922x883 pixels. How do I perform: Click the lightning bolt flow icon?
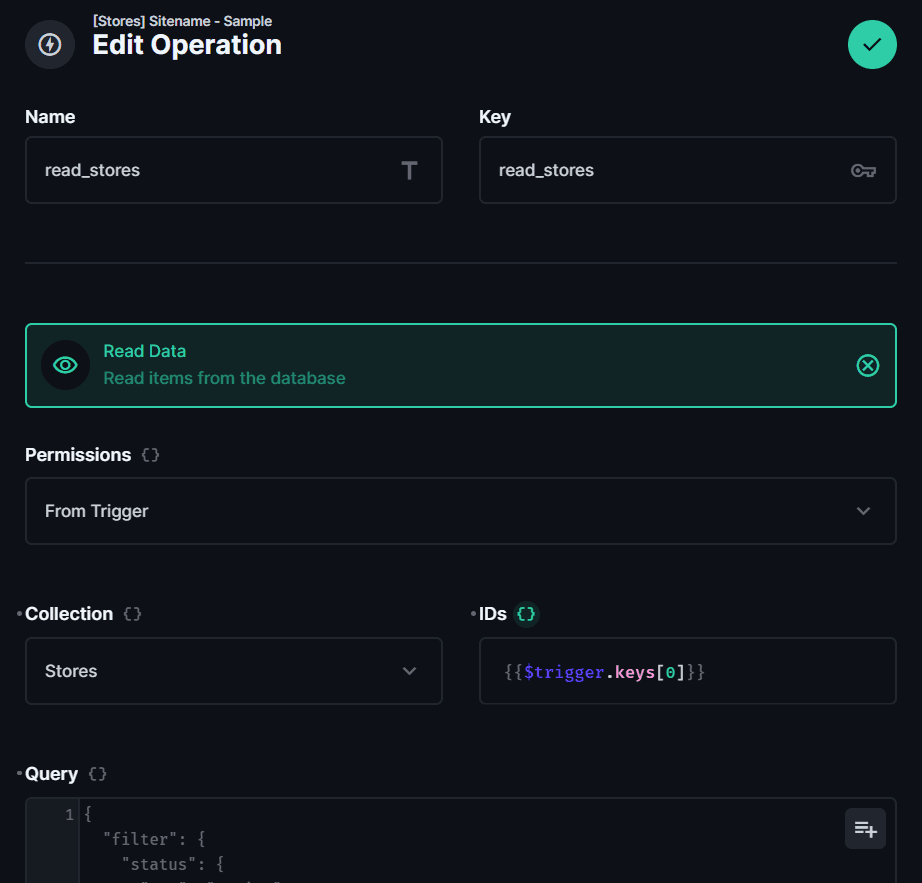[x=49, y=45]
